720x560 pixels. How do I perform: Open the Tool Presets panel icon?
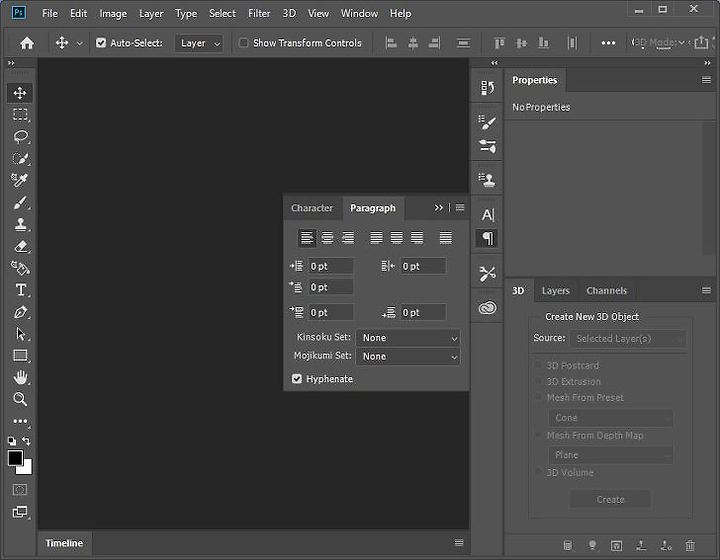(487, 274)
